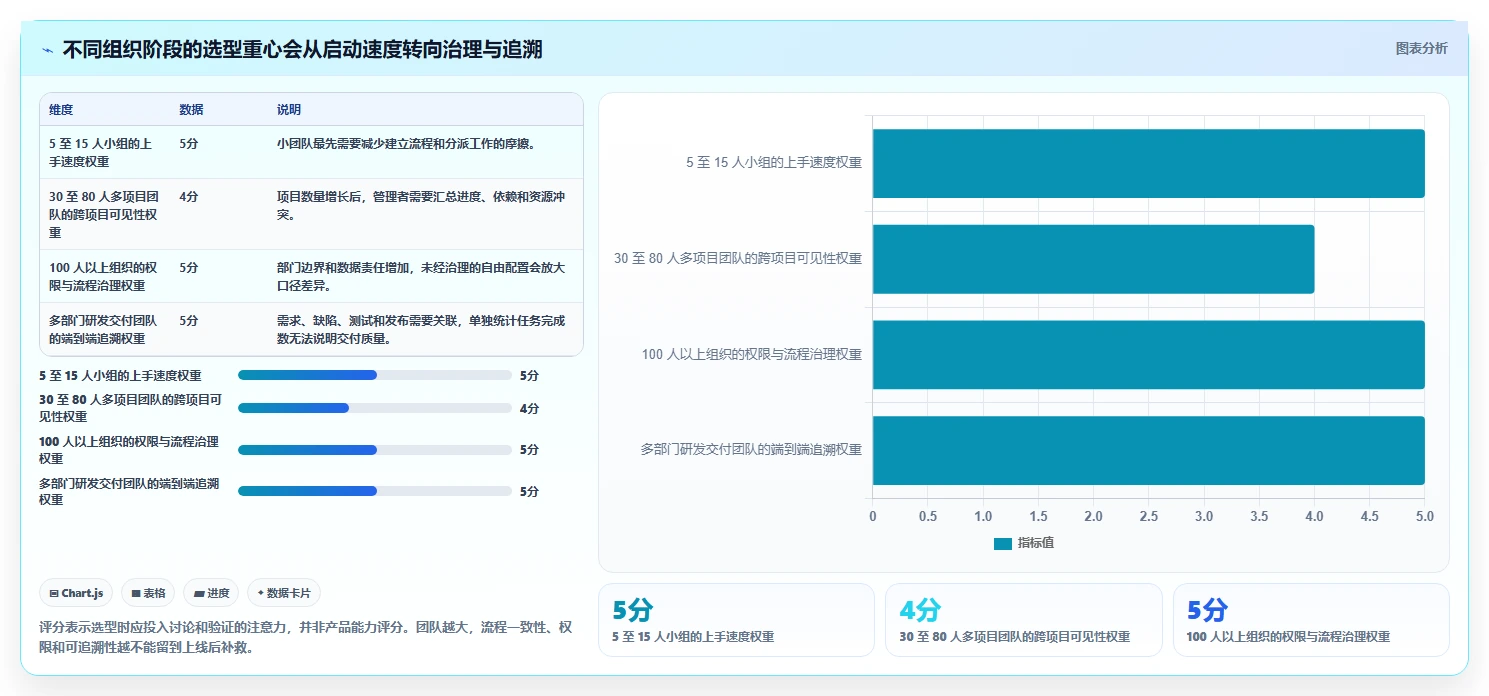The width and height of the screenshot is (1489, 696).
Task: Click the heading 不同组织阶段的选型重心会从启动速度转向治理与追溯
Action: click(x=302, y=49)
